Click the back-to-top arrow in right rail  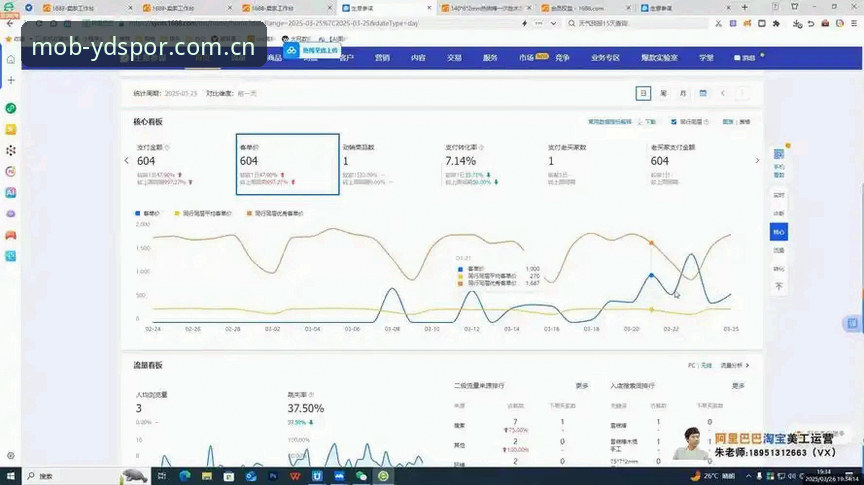(x=779, y=286)
